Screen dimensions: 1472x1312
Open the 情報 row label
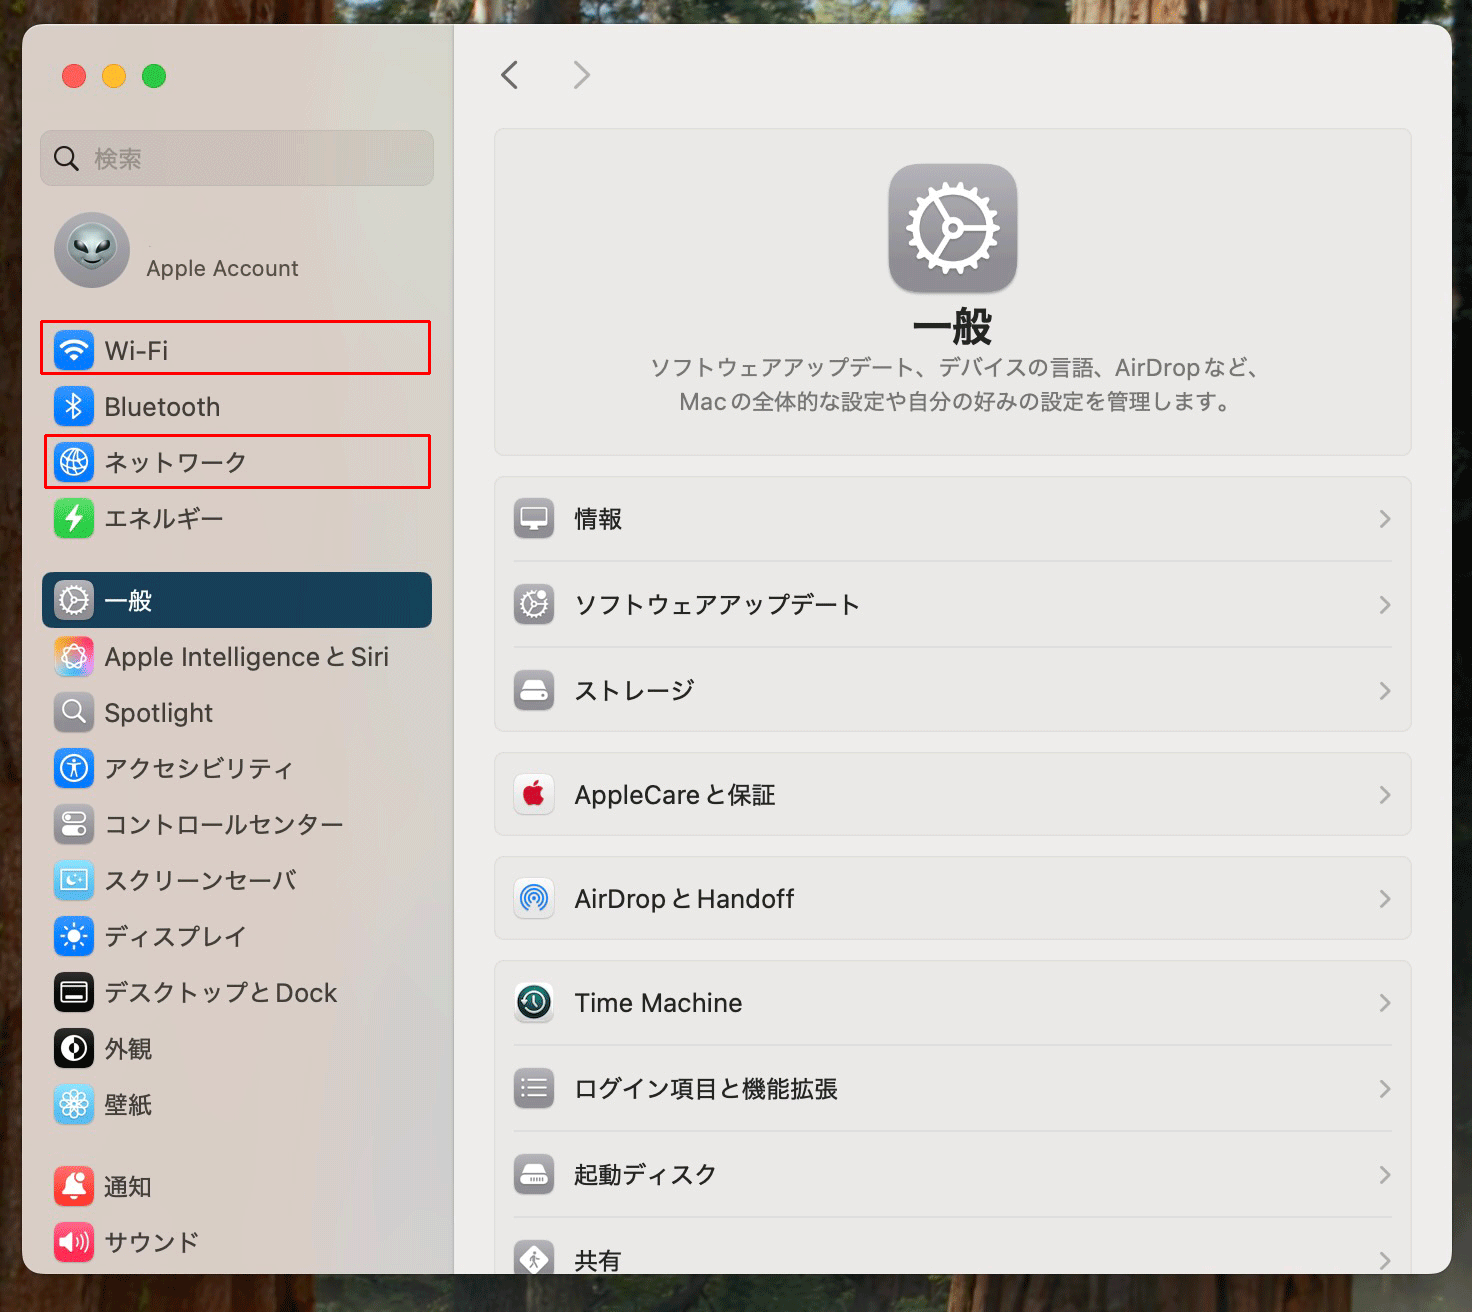pyautogui.click(x=598, y=519)
